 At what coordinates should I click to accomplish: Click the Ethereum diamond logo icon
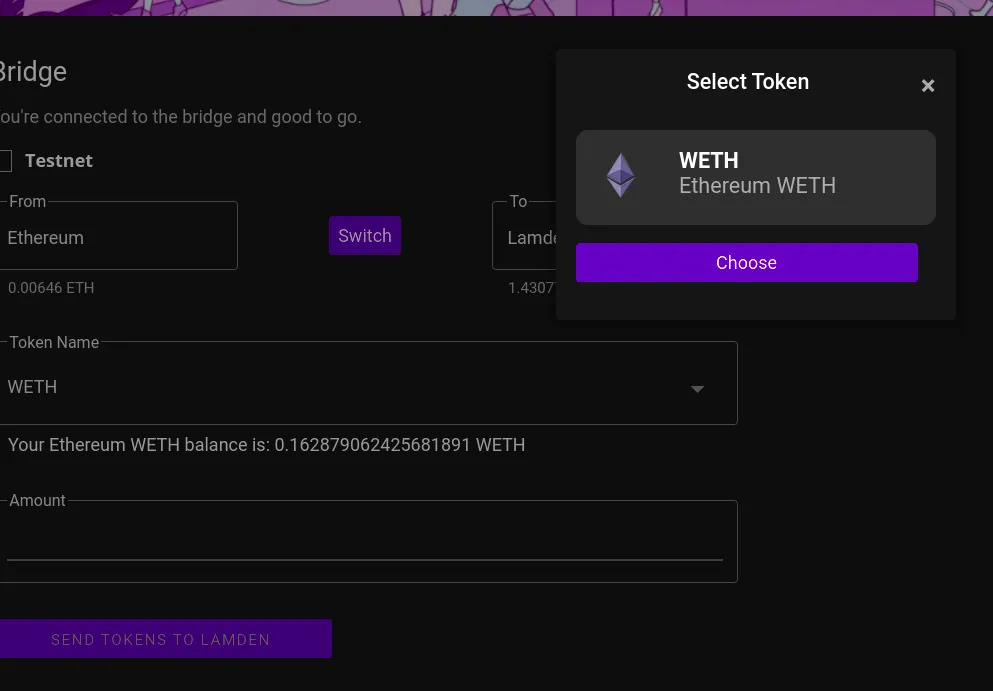[621, 175]
